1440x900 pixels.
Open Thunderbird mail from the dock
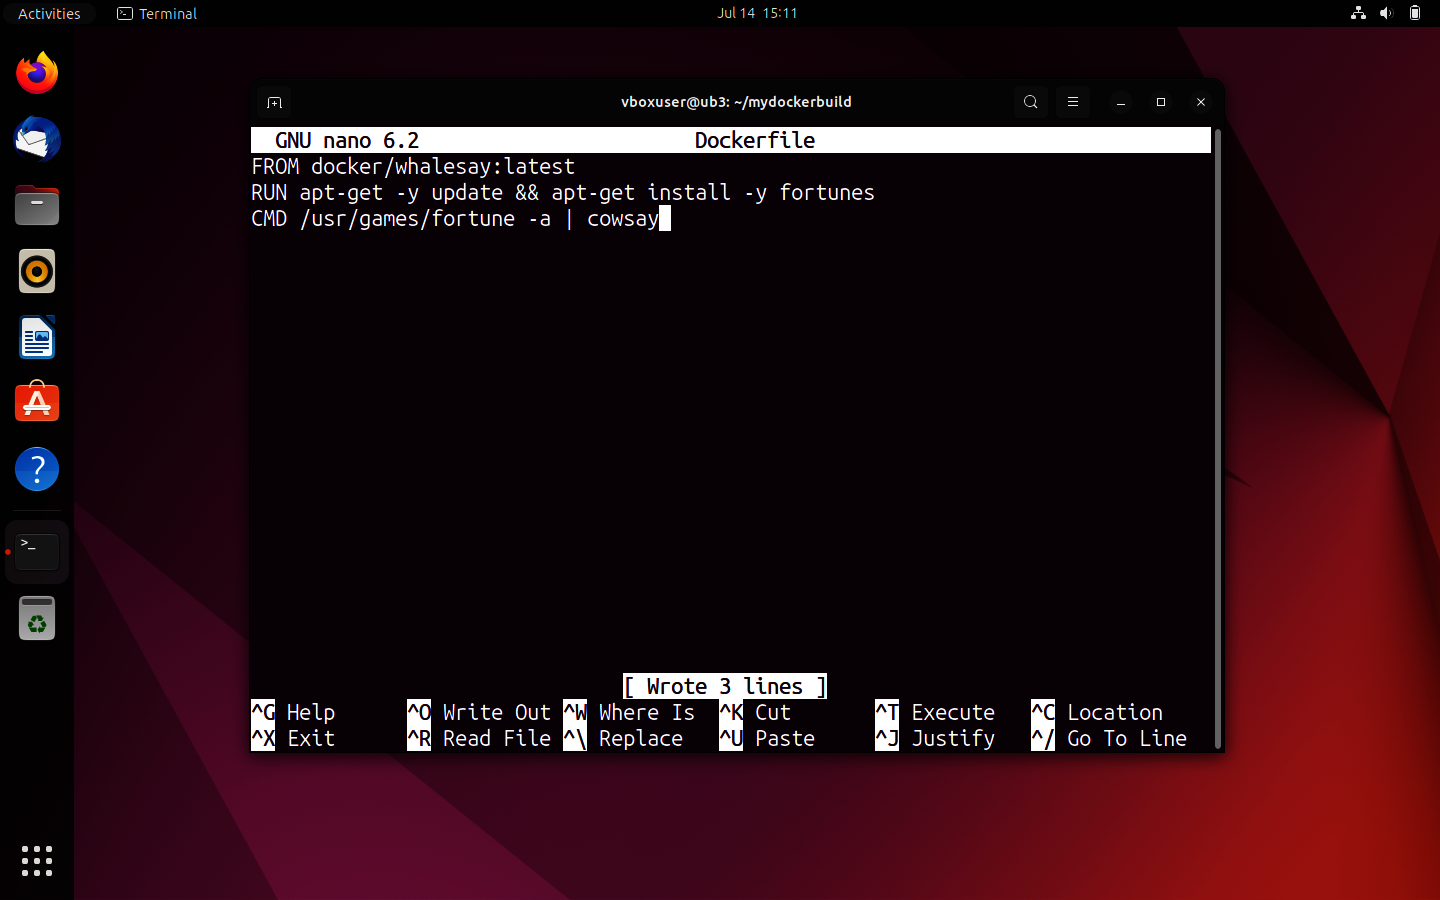pos(36,139)
